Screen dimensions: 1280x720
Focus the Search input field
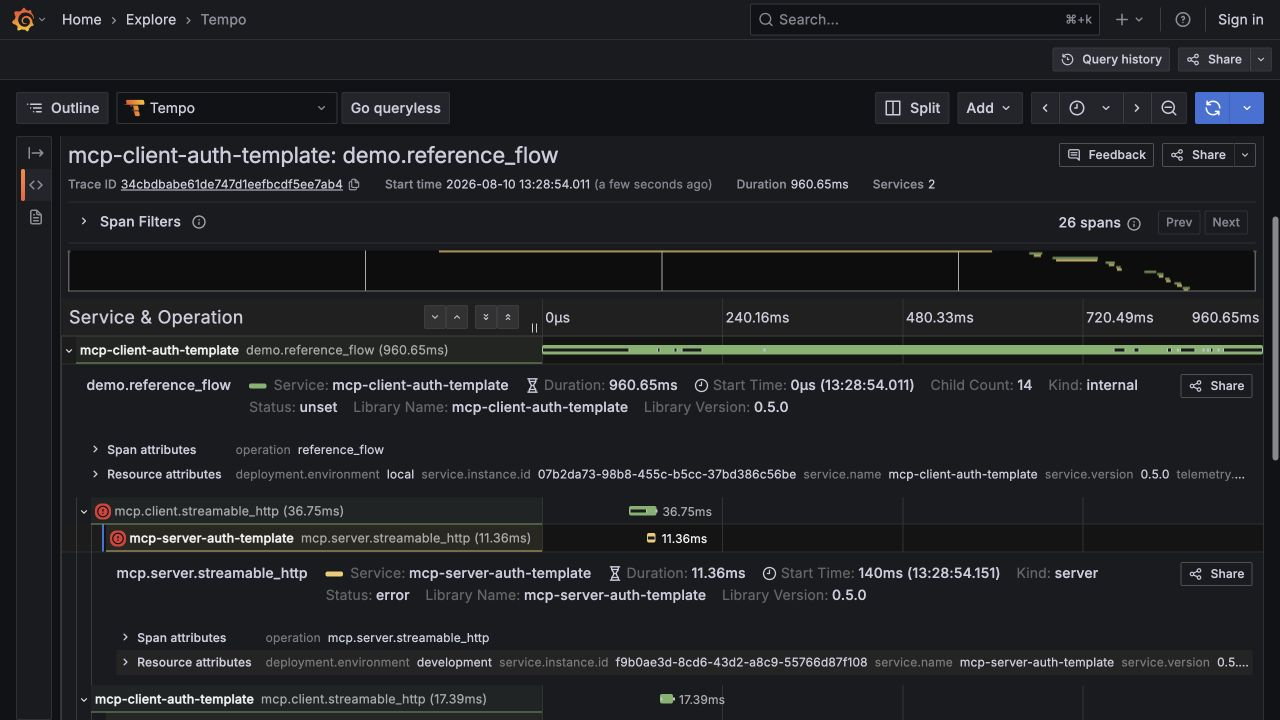[x=925, y=19]
